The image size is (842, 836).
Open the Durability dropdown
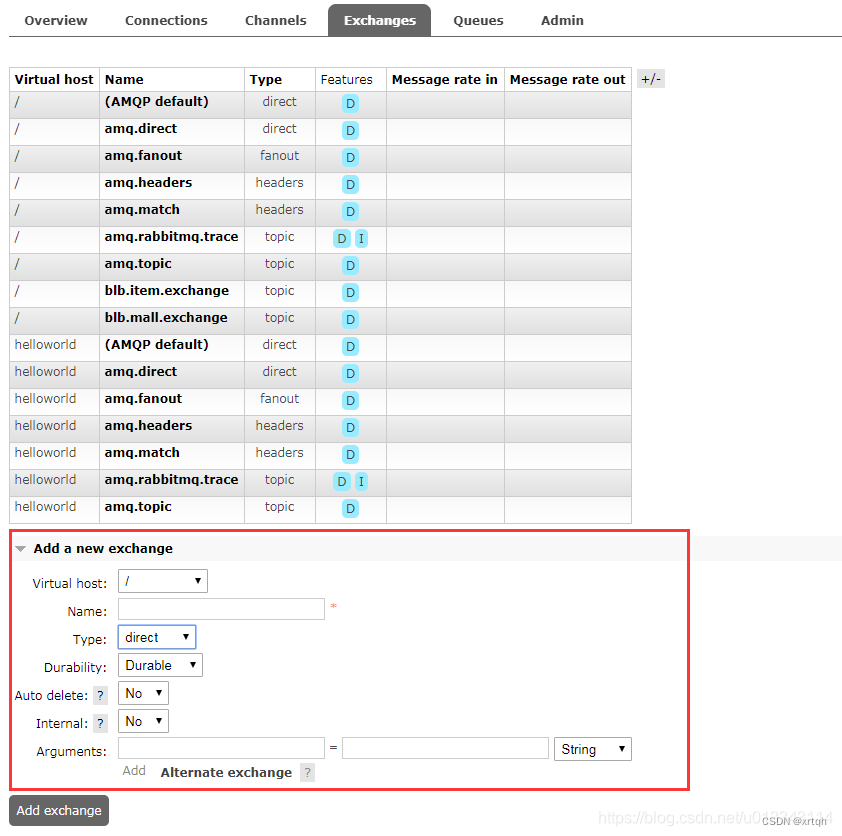pyautogui.click(x=160, y=665)
